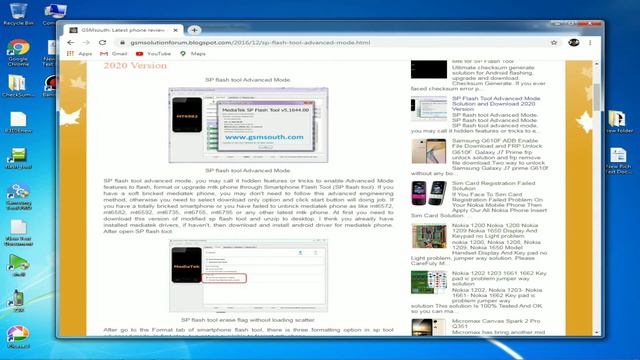Open the New Rich Text Document file
Screen dimensions: 640x360
coord(618,160)
